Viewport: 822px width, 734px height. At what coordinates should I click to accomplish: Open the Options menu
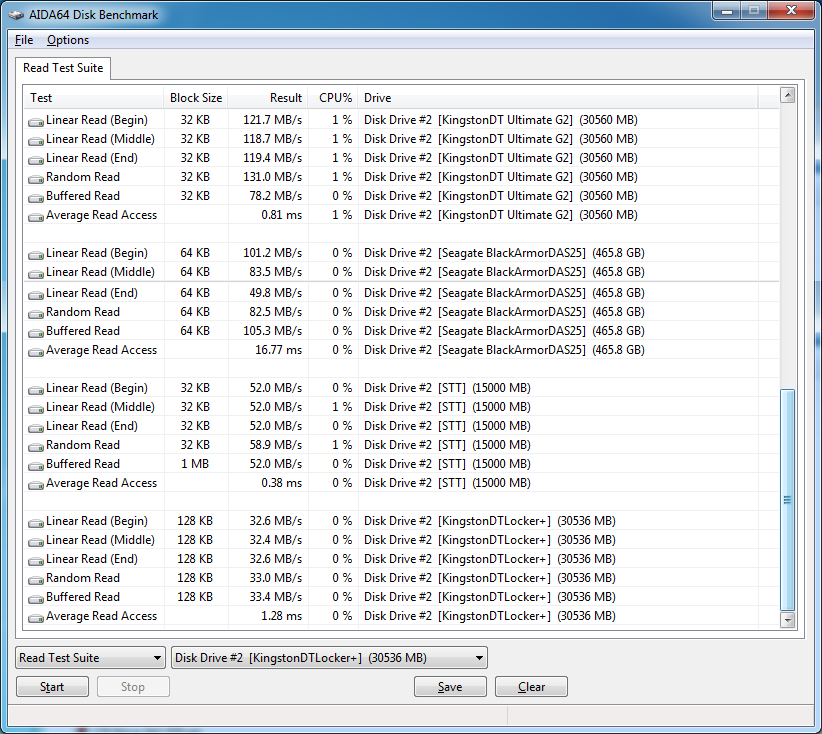coord(68,40)
